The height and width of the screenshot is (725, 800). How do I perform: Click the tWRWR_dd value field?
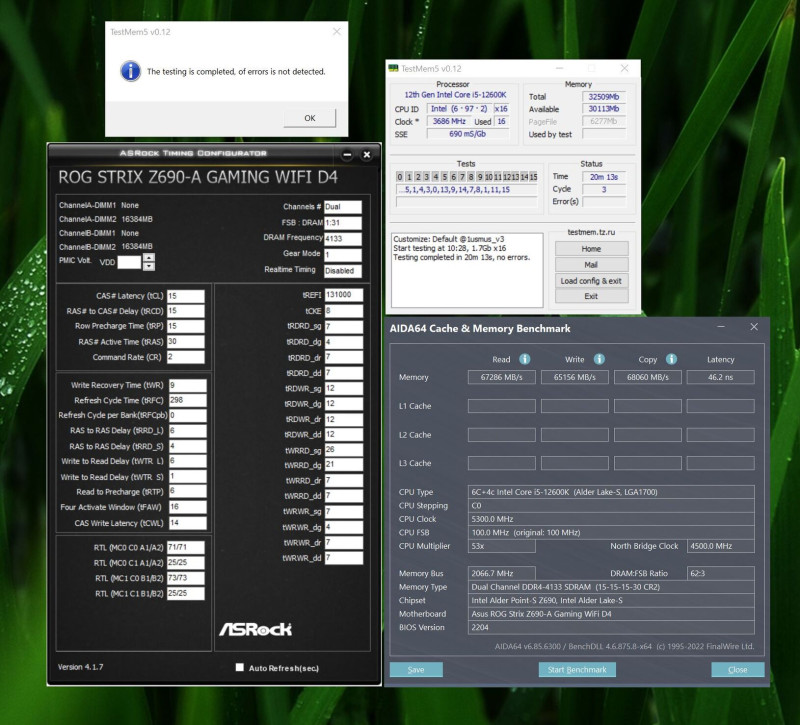tap(344, 558)
